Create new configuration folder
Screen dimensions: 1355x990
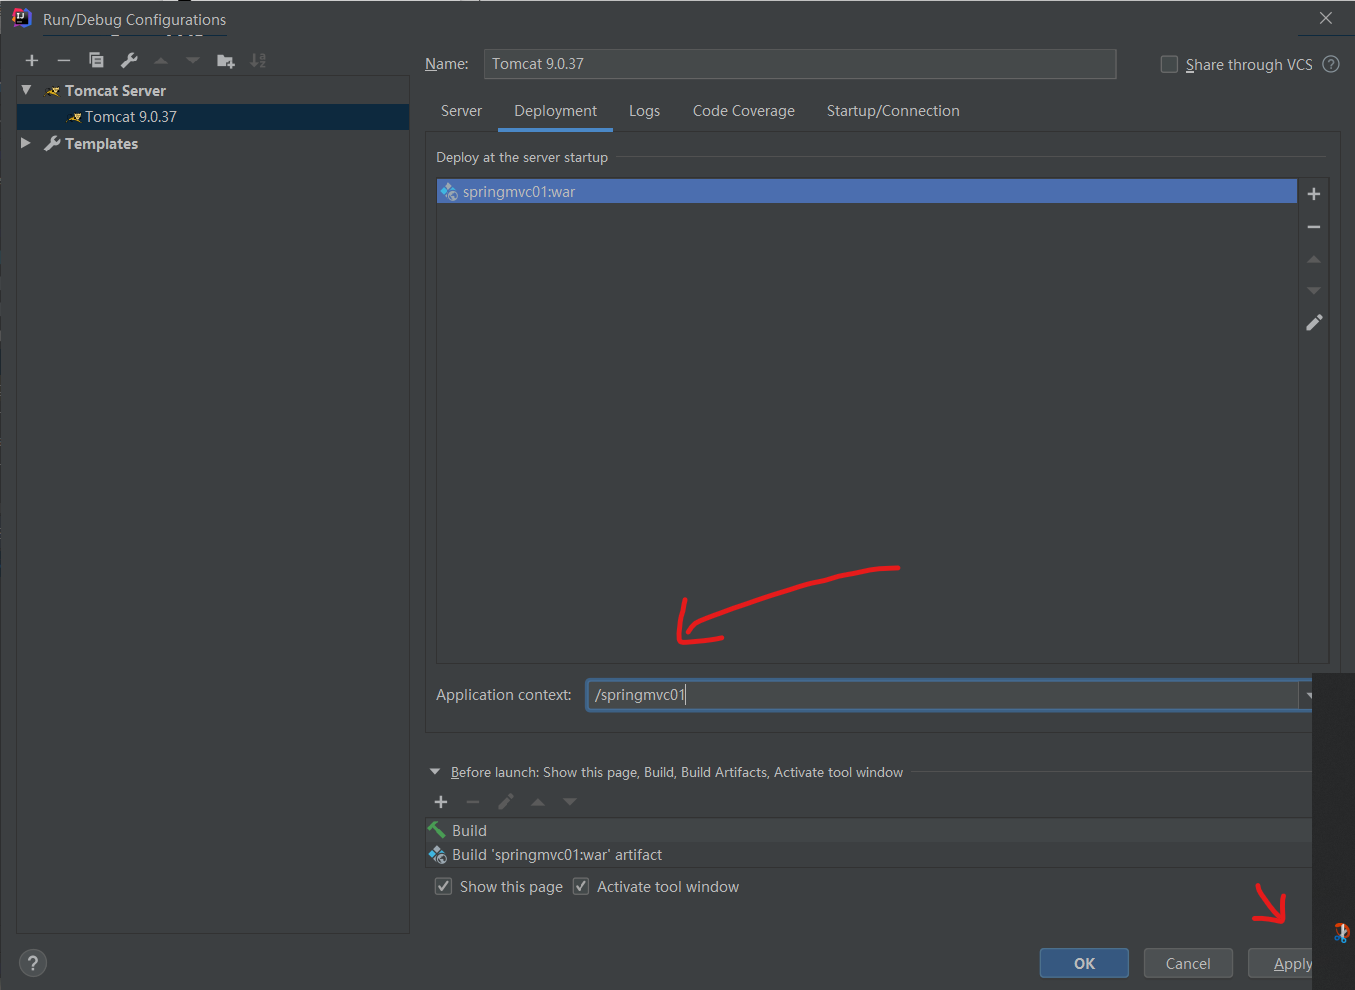226,61
